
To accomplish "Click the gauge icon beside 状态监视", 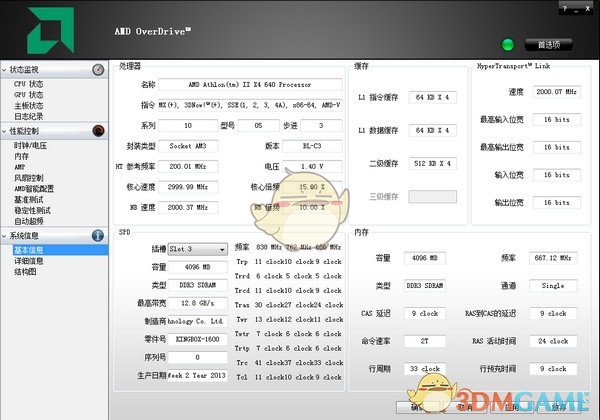I will [98, 69].
